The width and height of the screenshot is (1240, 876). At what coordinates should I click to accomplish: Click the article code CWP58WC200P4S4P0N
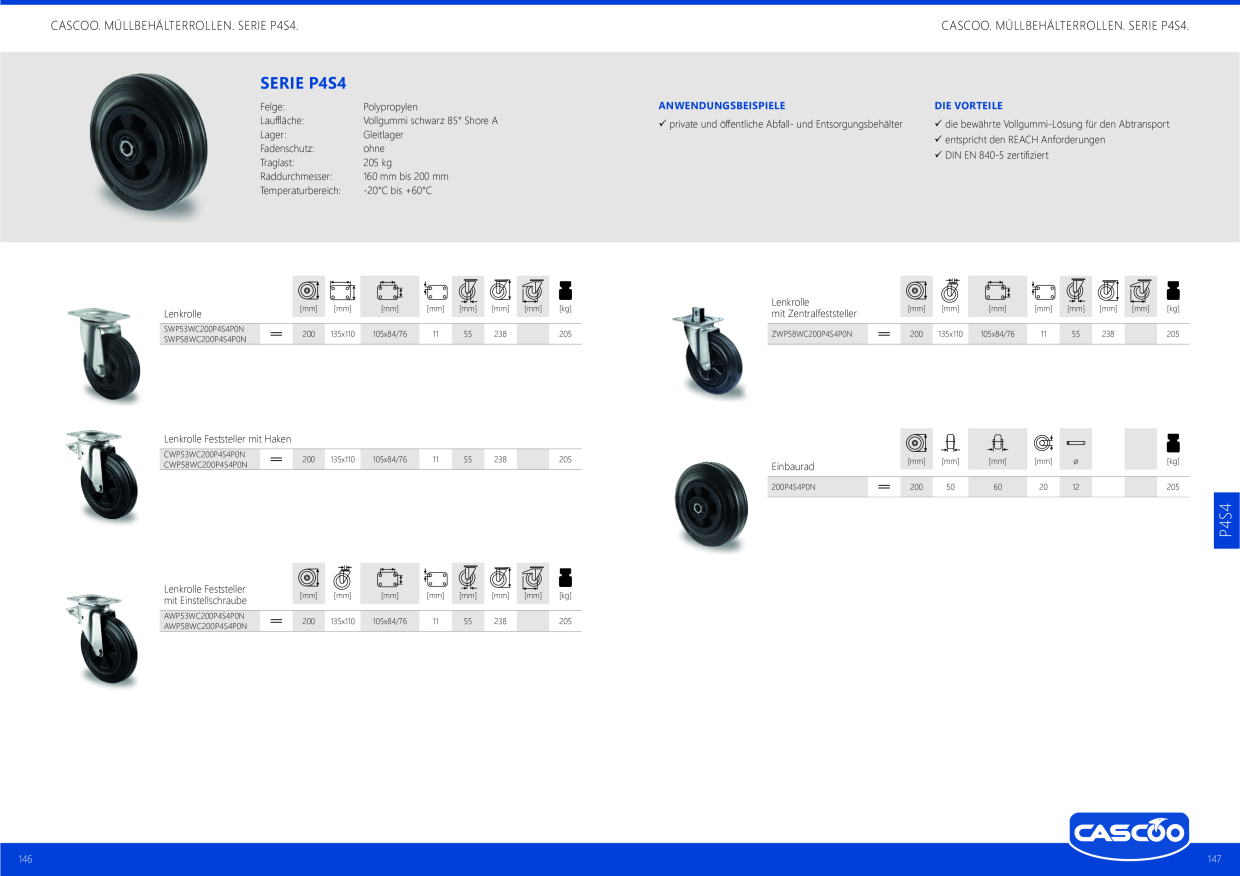point(205,464)
